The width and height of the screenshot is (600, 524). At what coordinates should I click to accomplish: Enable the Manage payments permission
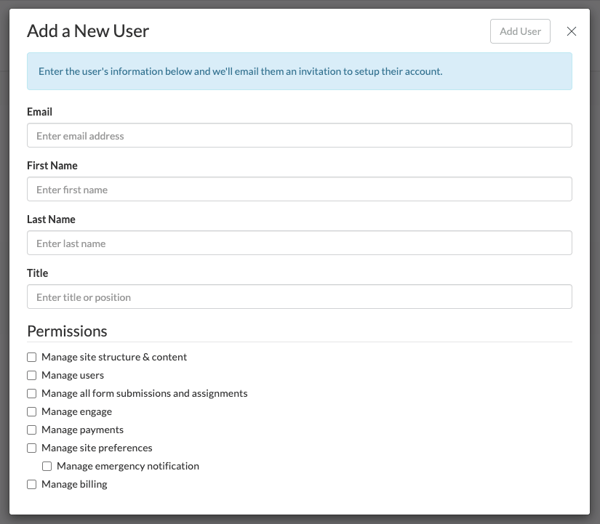32,430
